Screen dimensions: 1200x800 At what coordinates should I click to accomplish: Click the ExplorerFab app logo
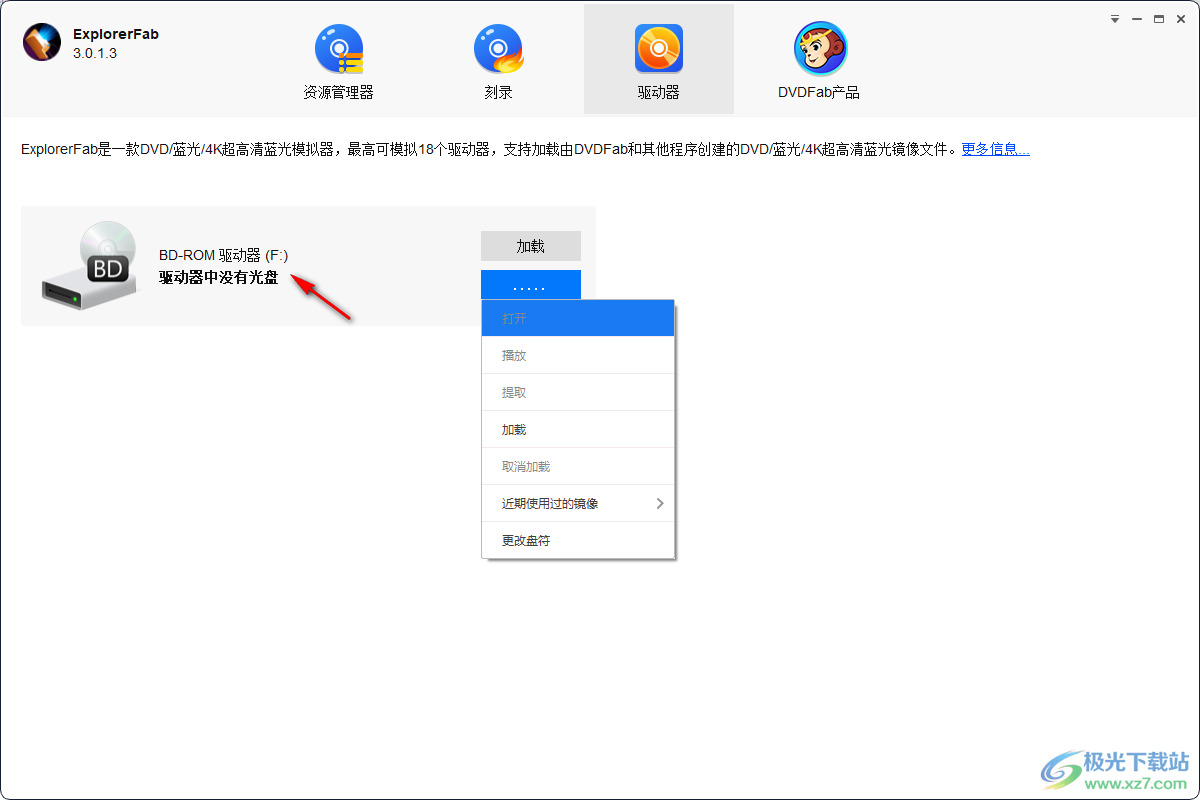click(x=42, y=42)
